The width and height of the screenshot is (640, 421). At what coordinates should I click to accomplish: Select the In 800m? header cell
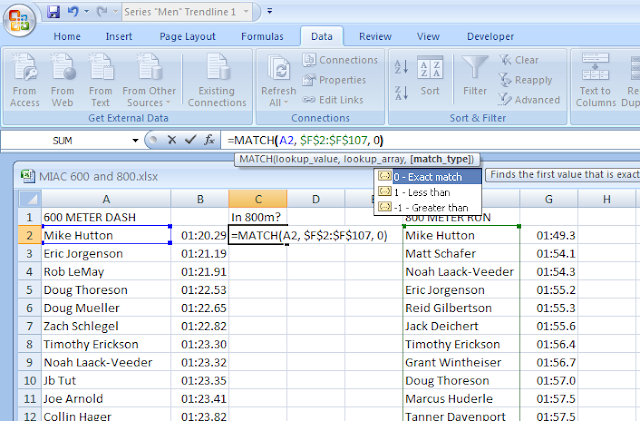click(258, 217)
